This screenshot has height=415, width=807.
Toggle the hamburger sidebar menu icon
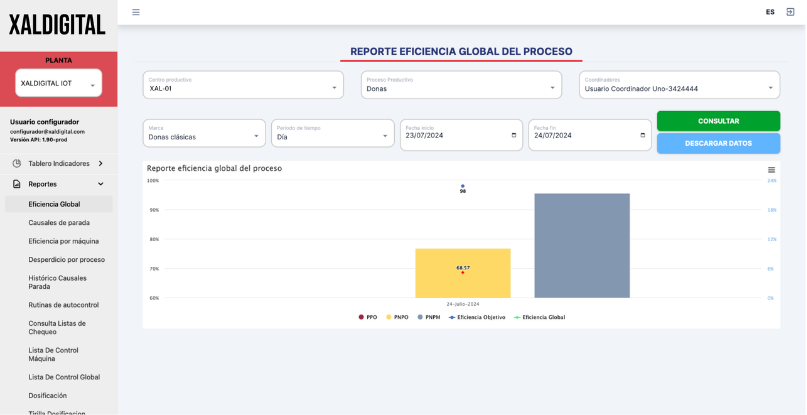[136, 12]
